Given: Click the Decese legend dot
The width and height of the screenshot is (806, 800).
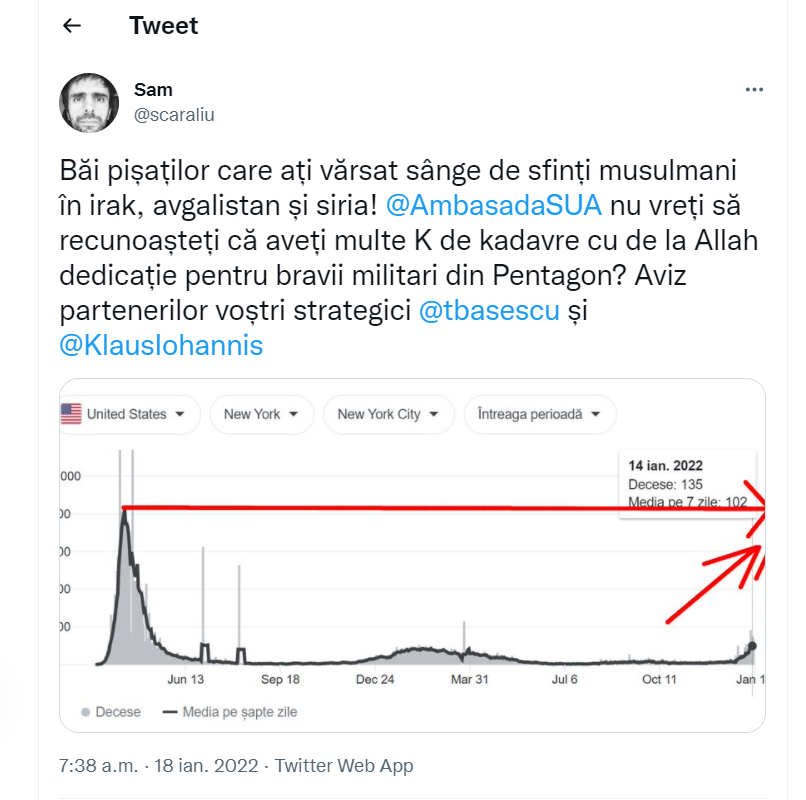Looking at the screenshot, I should (x=85, y=712).
